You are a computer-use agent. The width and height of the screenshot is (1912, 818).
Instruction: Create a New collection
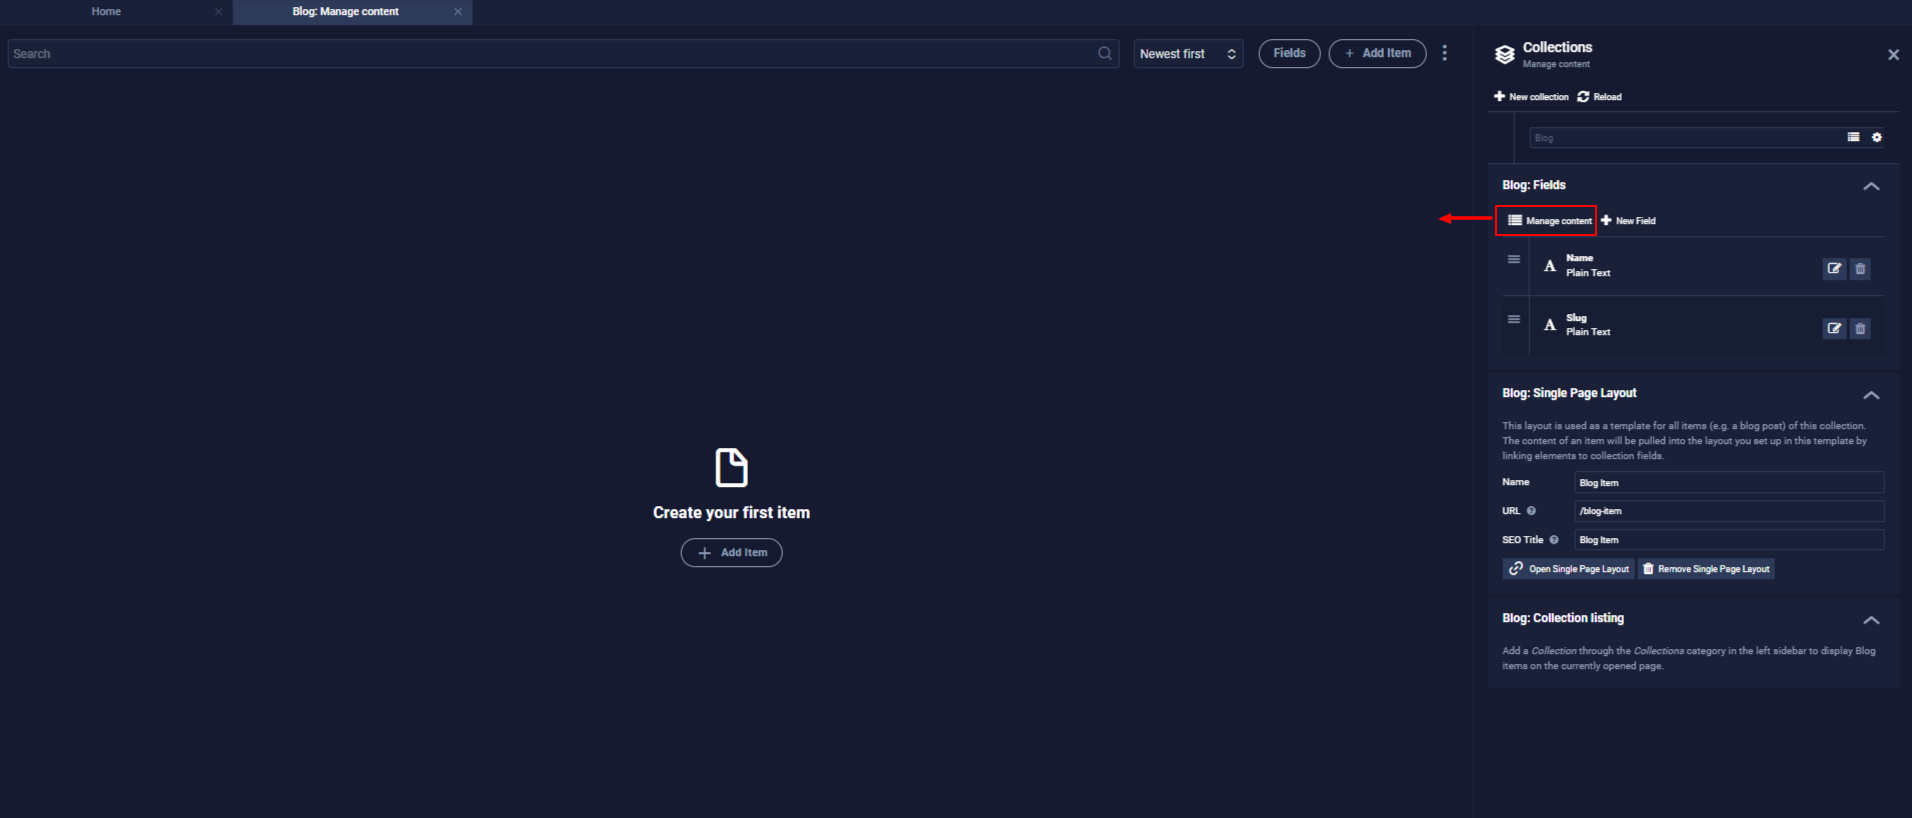coord(1531,97)
